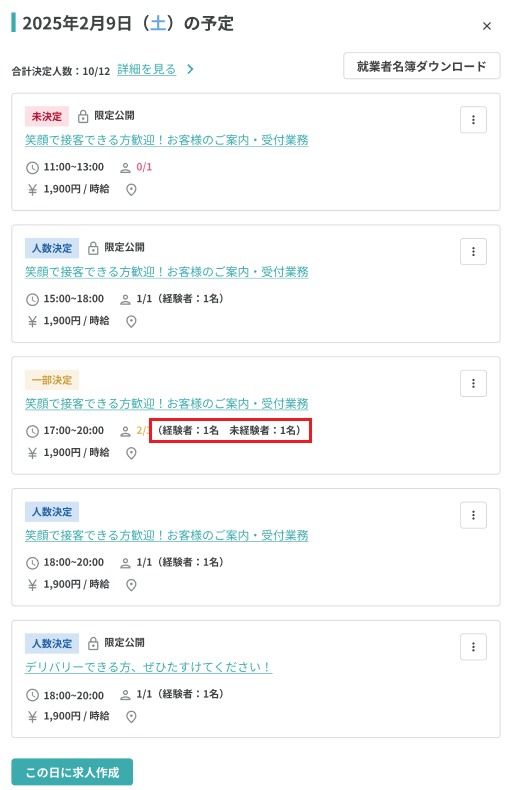
Task: Open 詳細を見る link for total headcount
Action: coord(147,69)
